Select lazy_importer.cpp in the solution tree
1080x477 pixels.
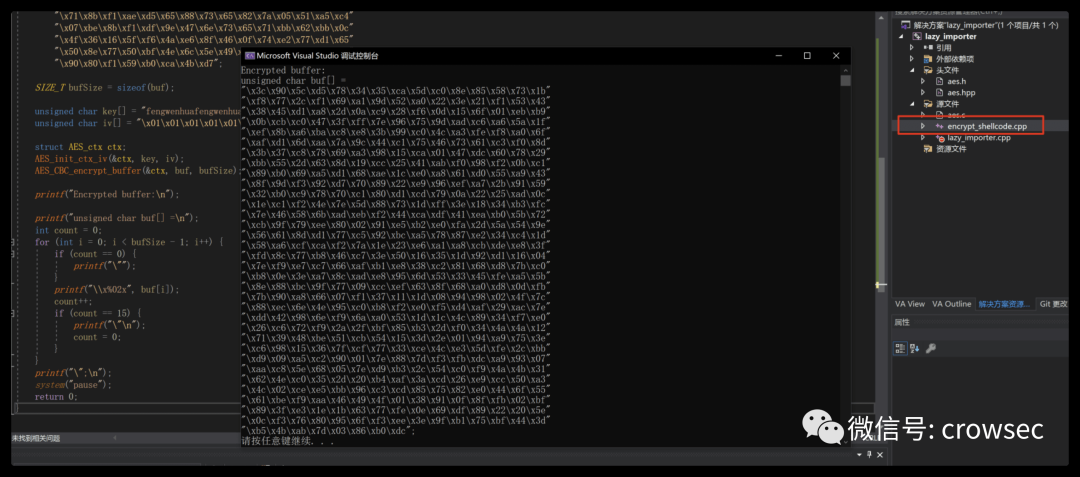point(979,138)
